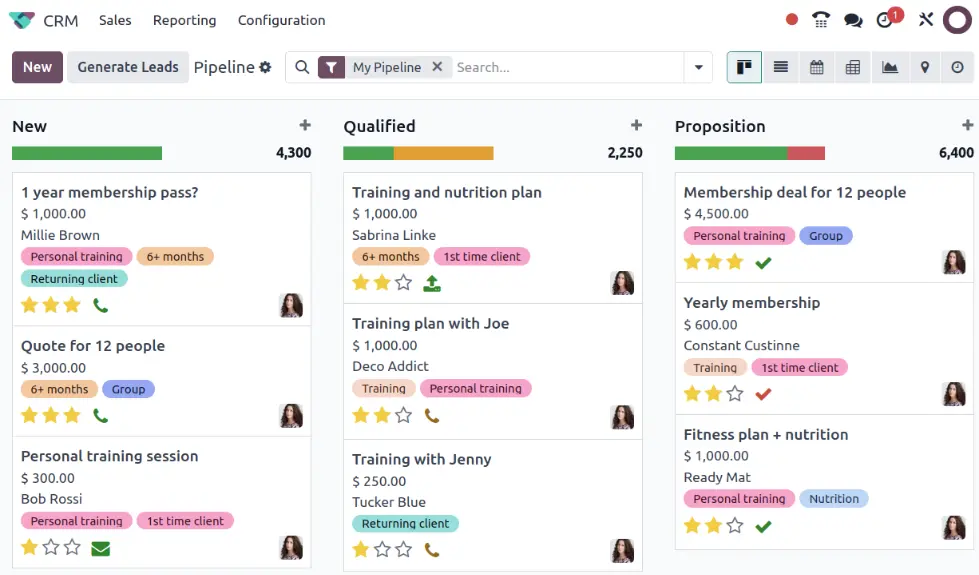Viewport: 979px width, 575px height.
Task: Switch to the list view
Action: pos(780,67)
